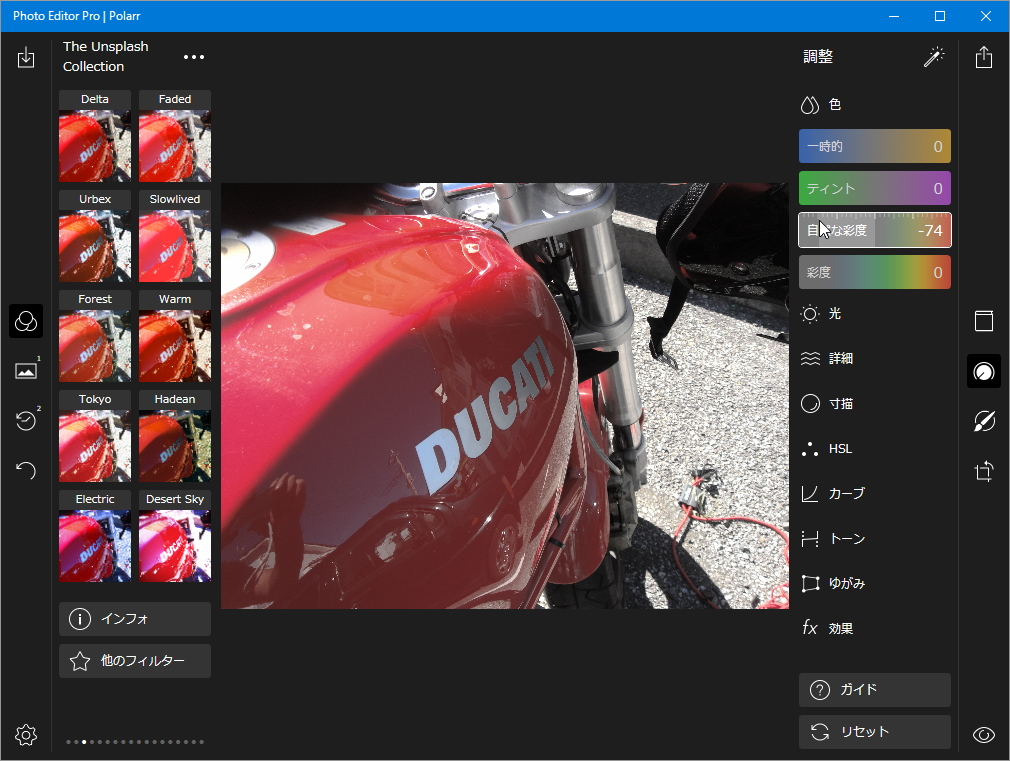Viewport: 1010px width, 761px height.
Task: Apply the Tokyo filter
Action: pyautogui.click(x=95, y=436)
